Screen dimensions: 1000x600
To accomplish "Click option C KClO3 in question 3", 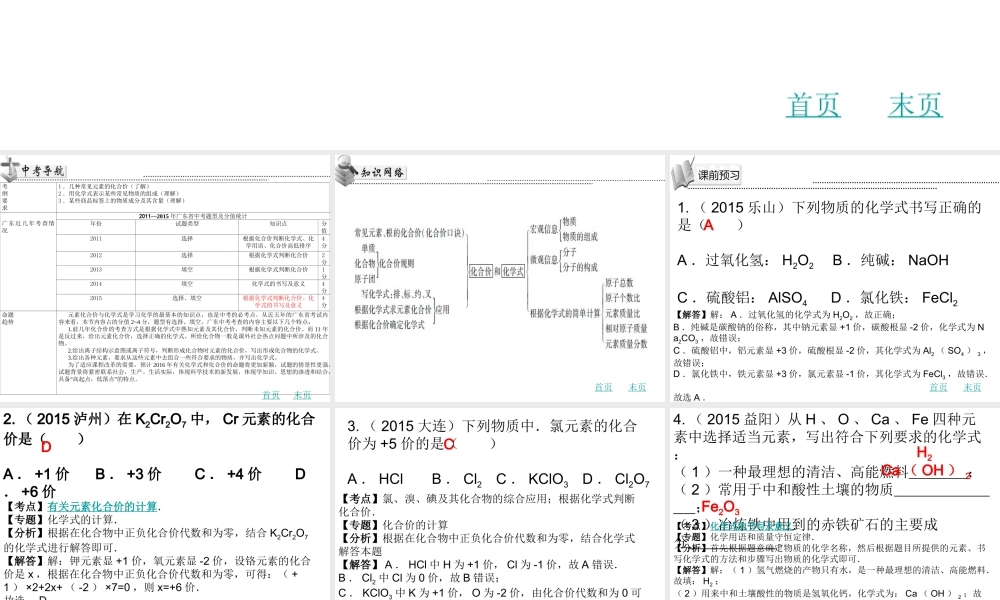I will (532, 479).
